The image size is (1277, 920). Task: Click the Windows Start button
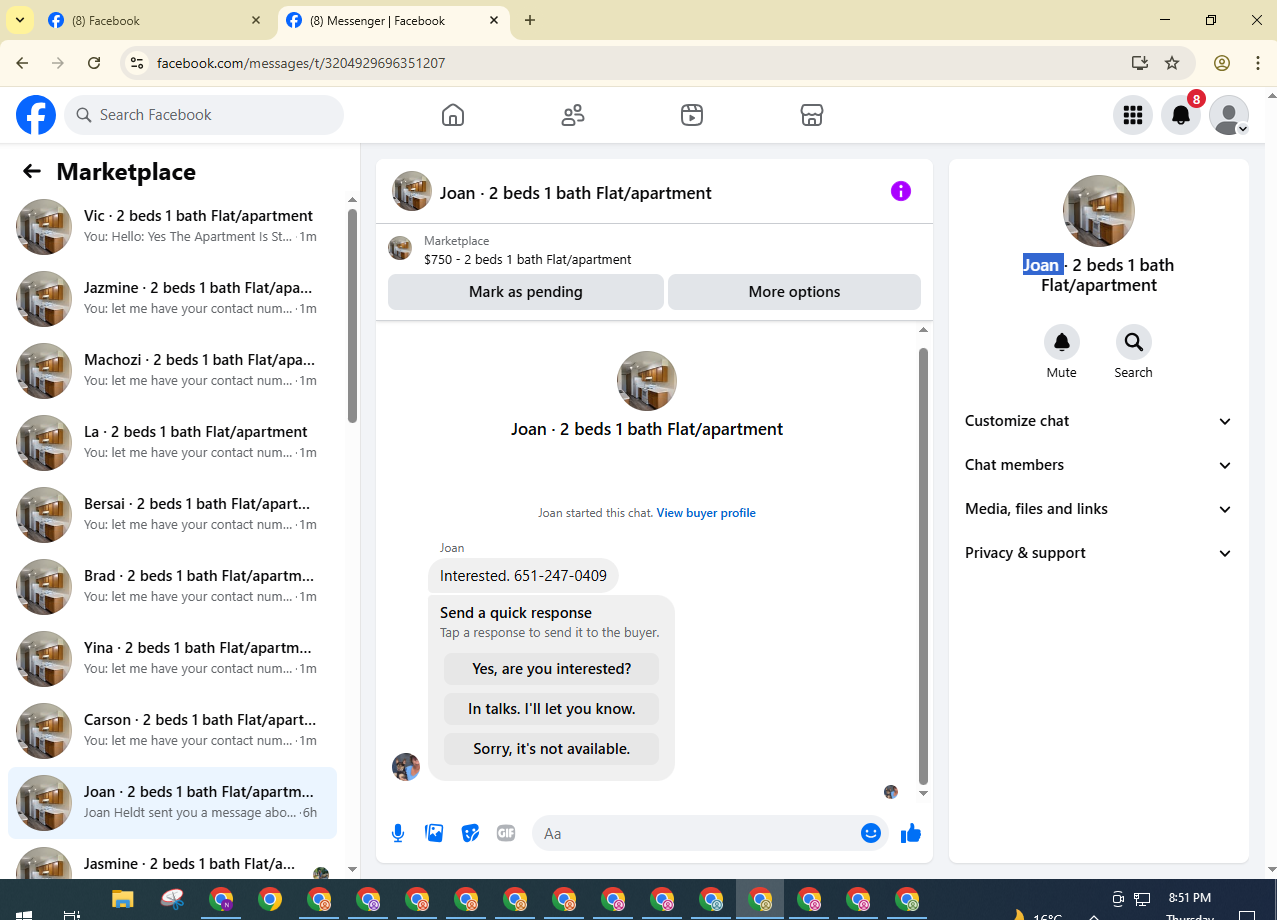pyautogui.click(x=24, y=913)
